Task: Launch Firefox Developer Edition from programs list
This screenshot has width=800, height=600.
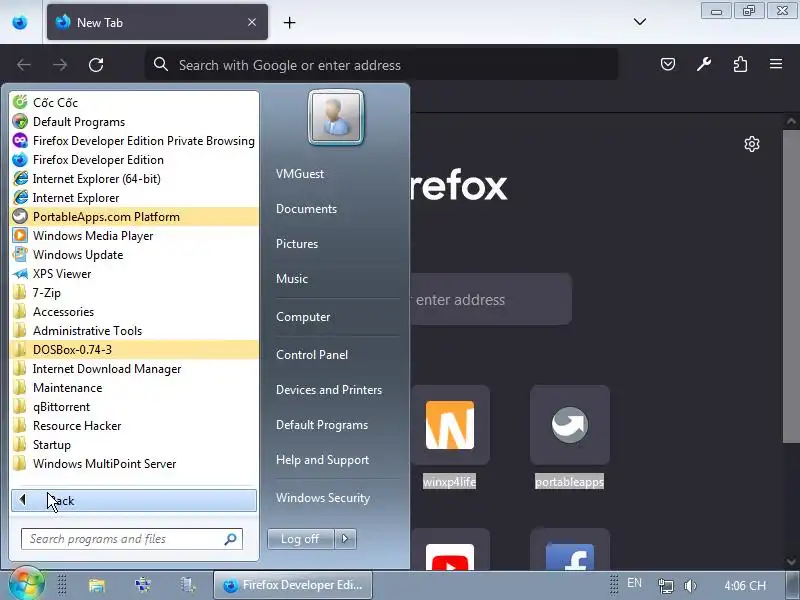Action: [134, 160]
